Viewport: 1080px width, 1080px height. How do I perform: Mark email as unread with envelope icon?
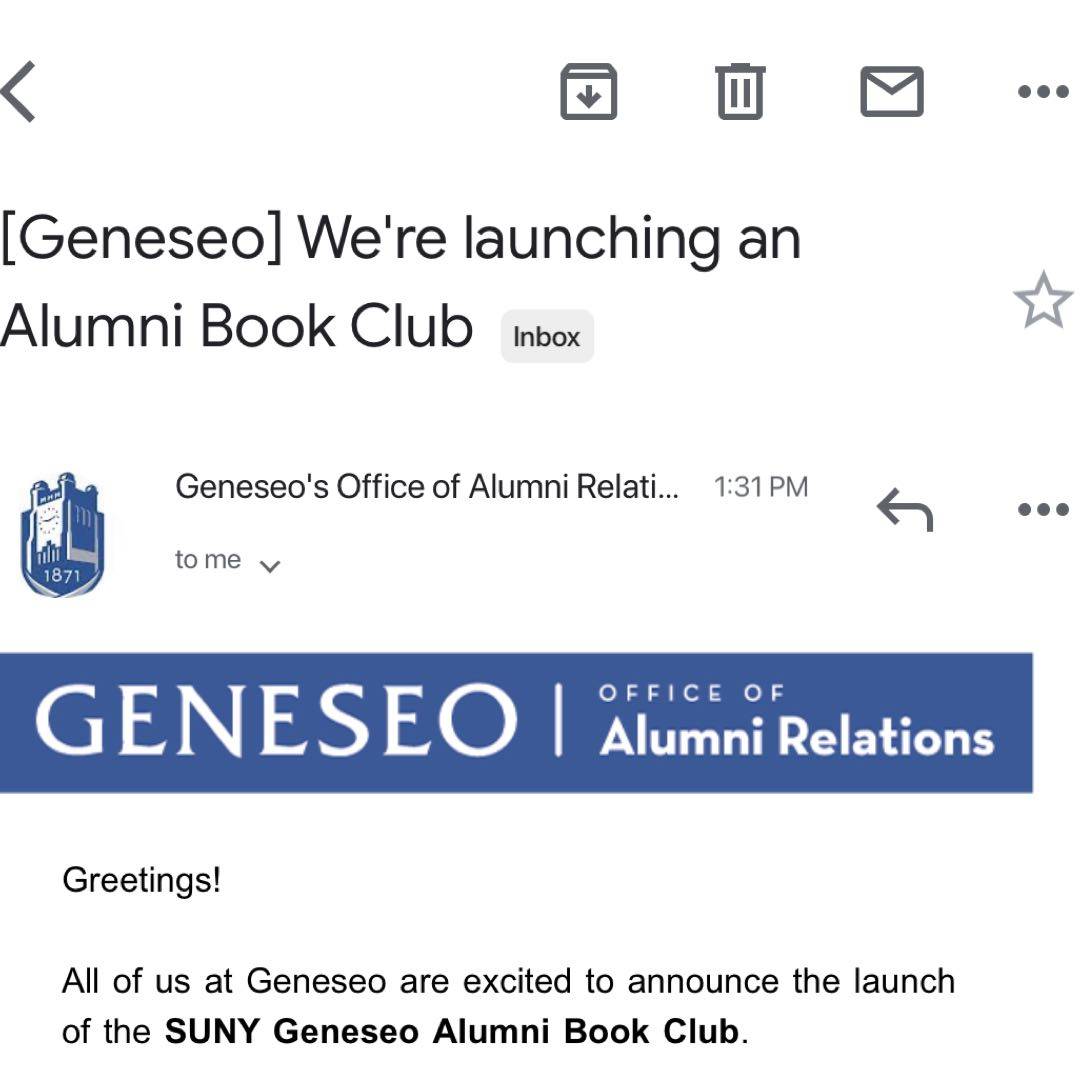click(891, 92)
